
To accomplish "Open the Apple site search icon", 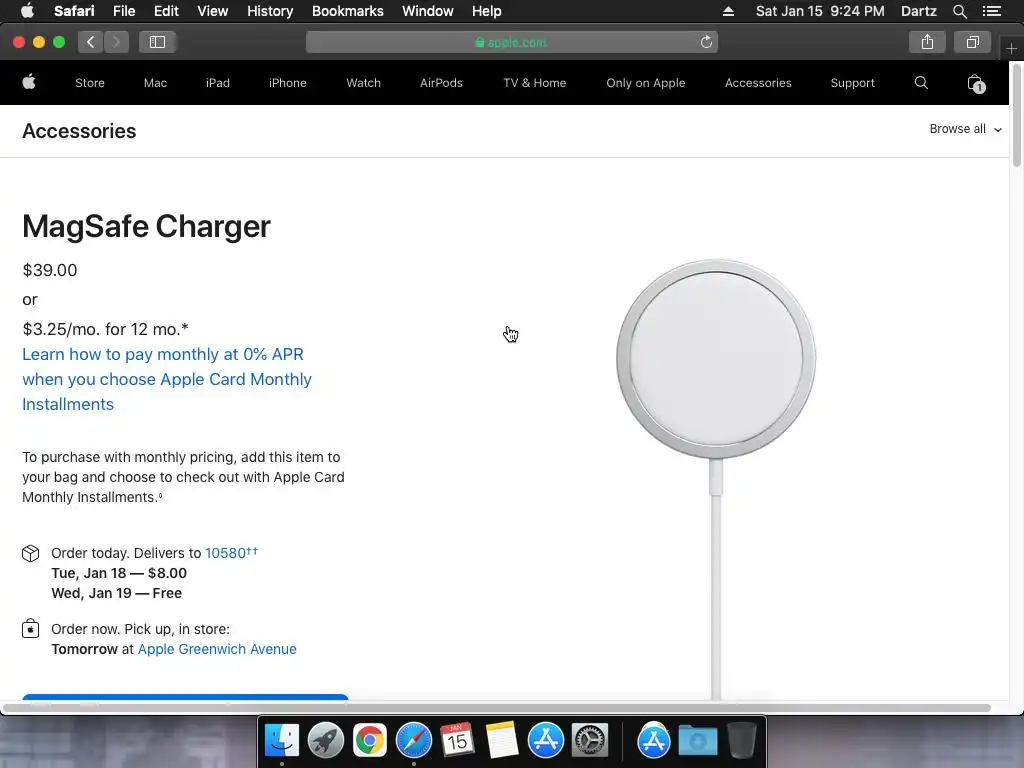I will pos(921,82).
